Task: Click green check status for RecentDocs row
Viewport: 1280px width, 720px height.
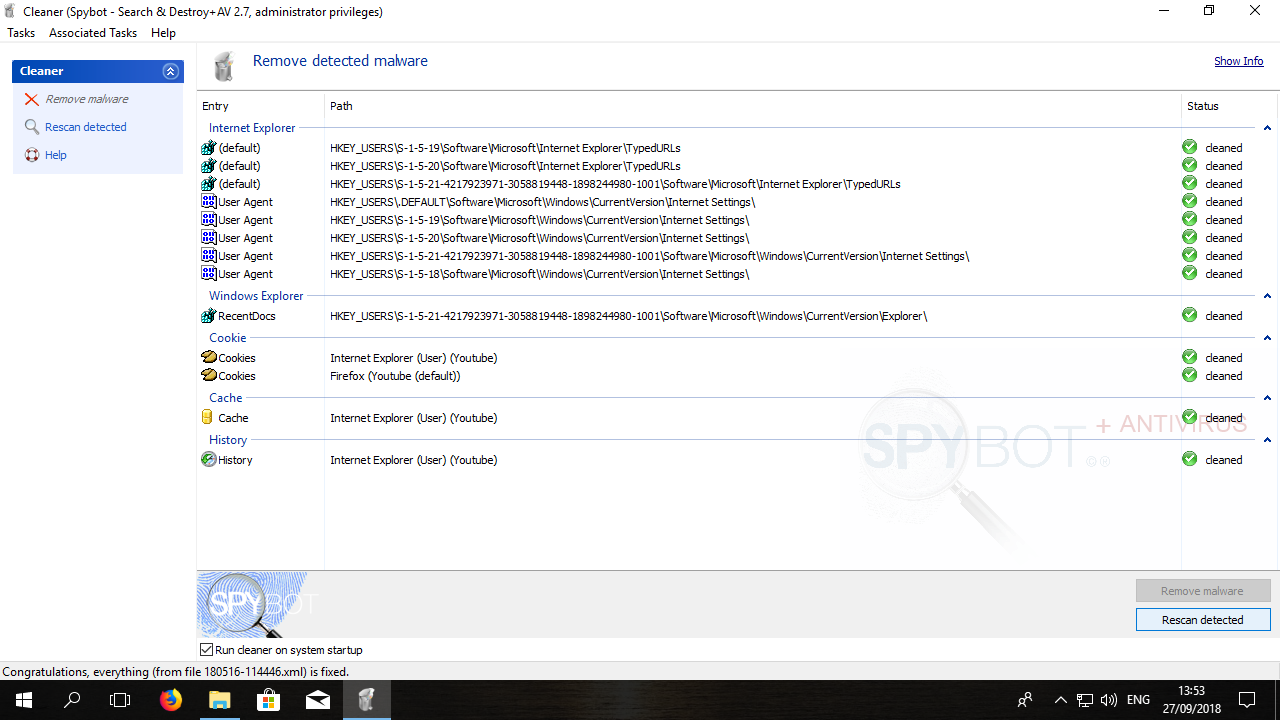Action: pyautogui.click(x=1190, y=315)
